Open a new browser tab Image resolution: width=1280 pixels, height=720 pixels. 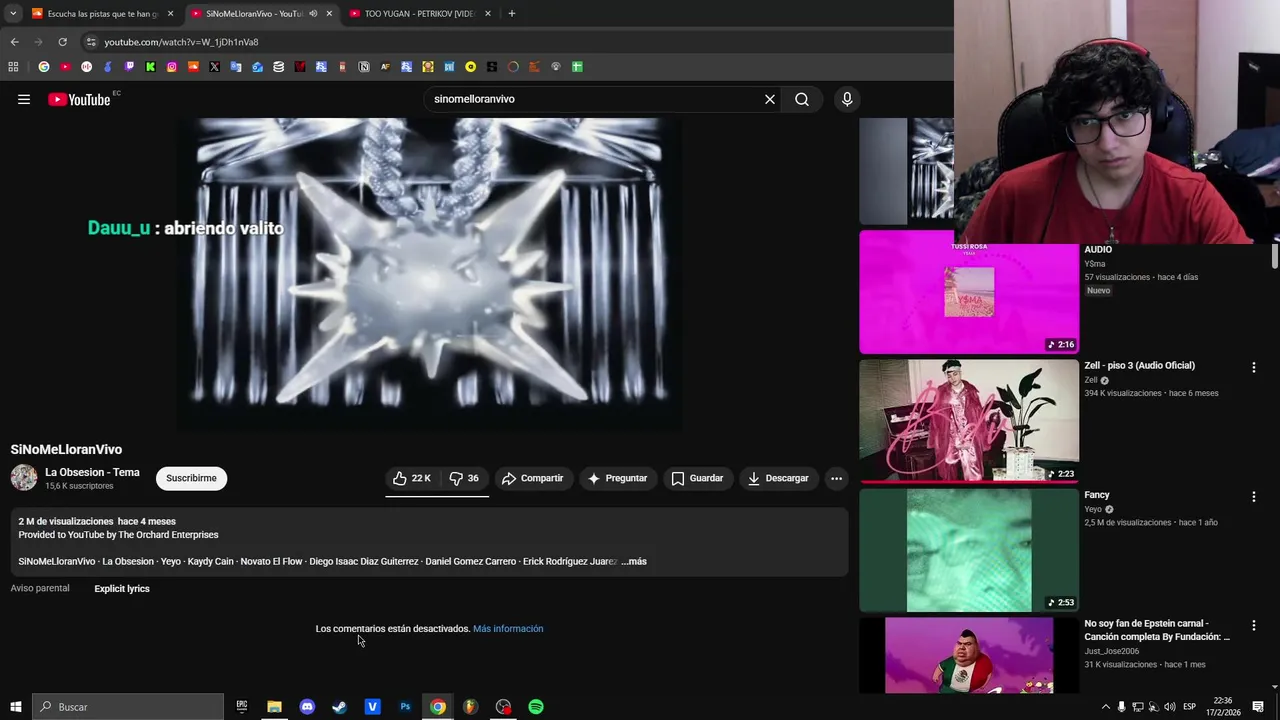pos(511,14)
